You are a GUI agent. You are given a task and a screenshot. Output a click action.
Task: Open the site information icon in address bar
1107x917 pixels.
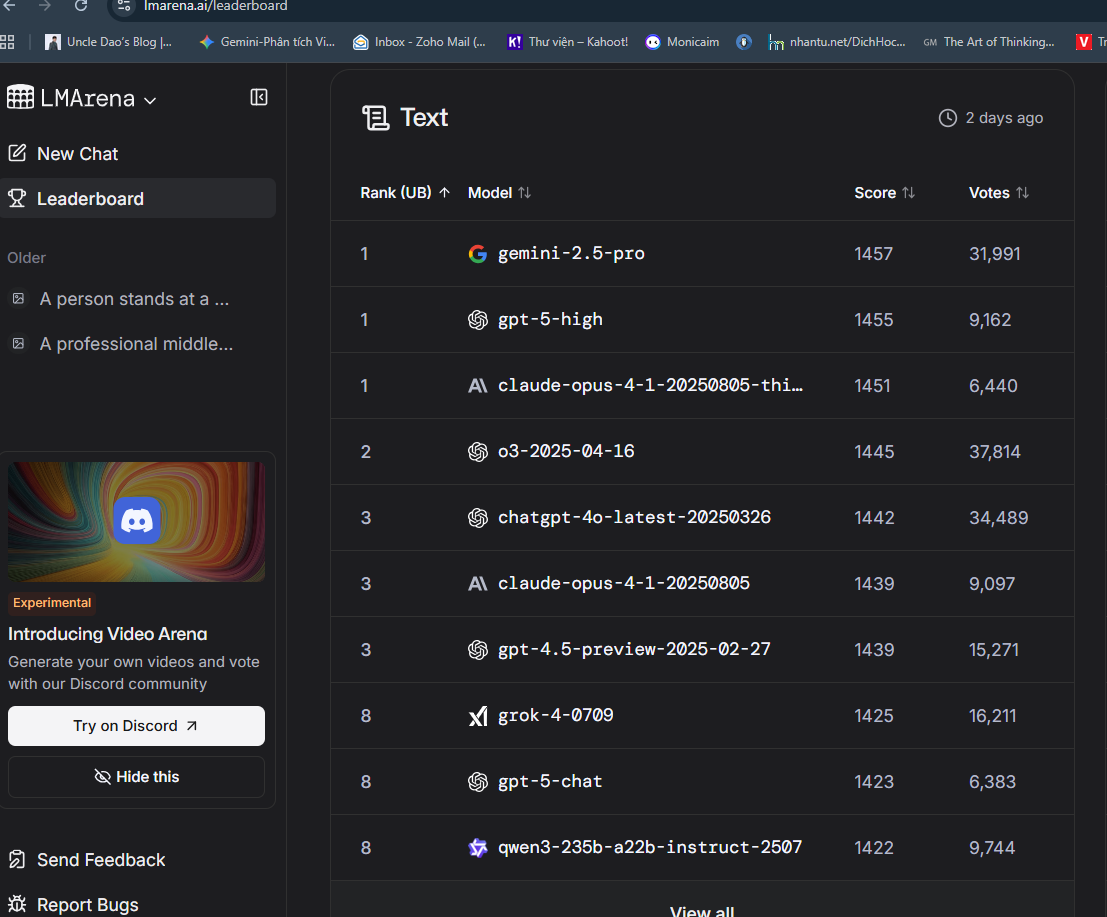coord(124,6)
